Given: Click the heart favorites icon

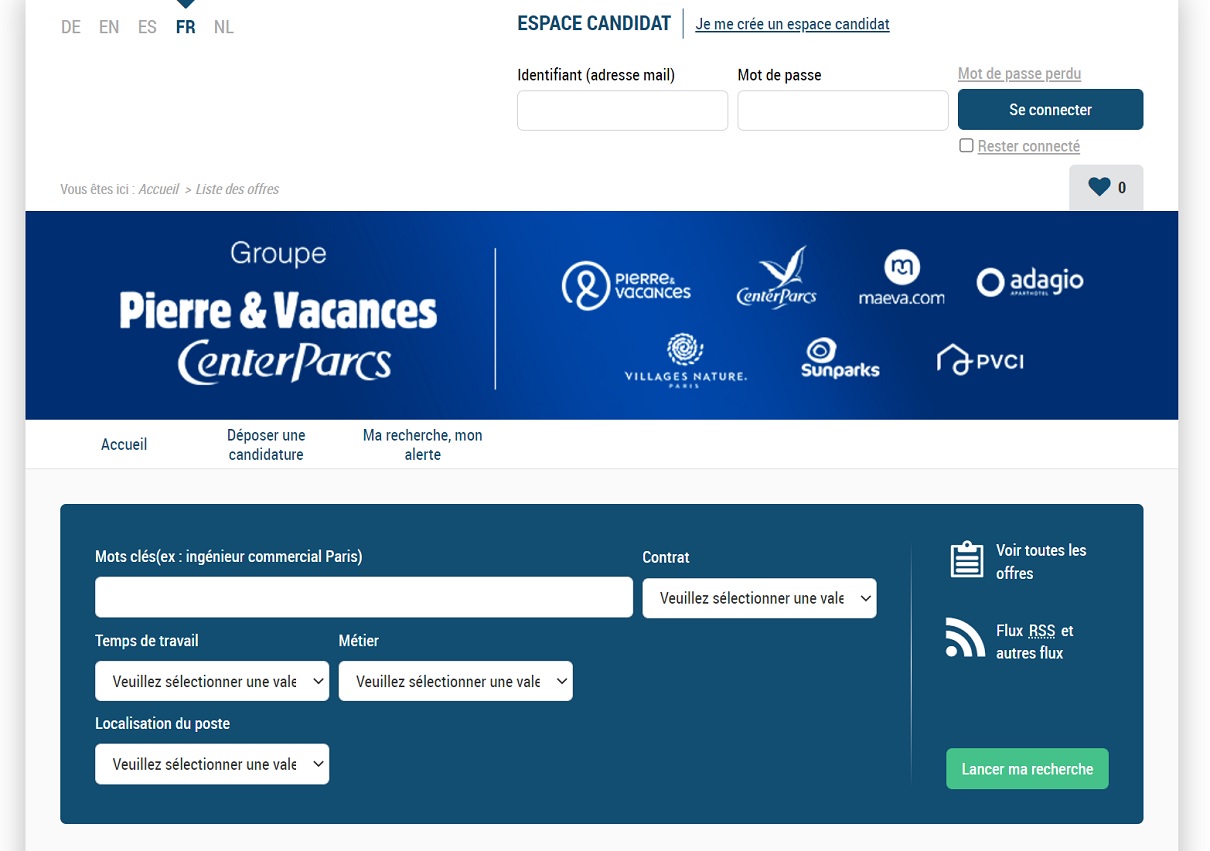Looking at the screenshot, I should (1099, 187).
